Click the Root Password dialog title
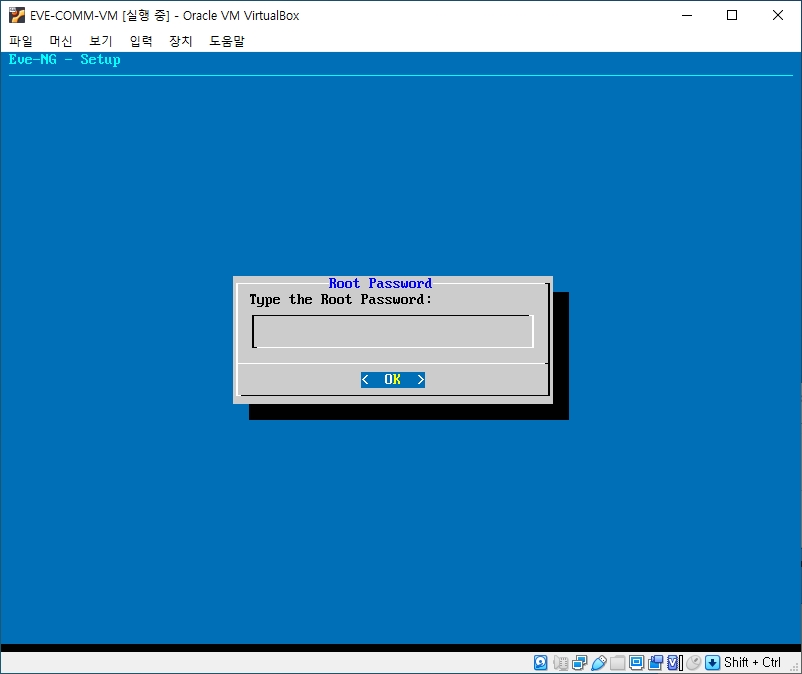The image size is (802, 674). tap(380, 283)
